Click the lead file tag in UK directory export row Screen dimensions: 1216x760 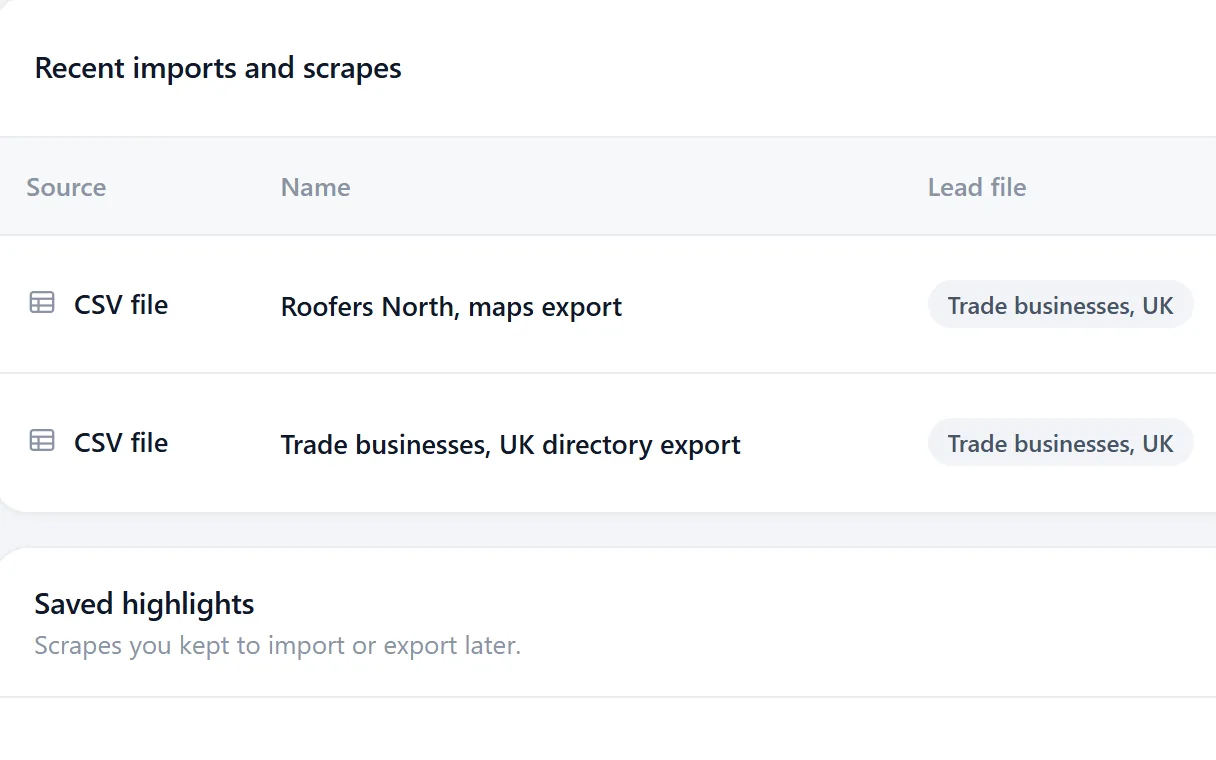(x=1060, y=443)
